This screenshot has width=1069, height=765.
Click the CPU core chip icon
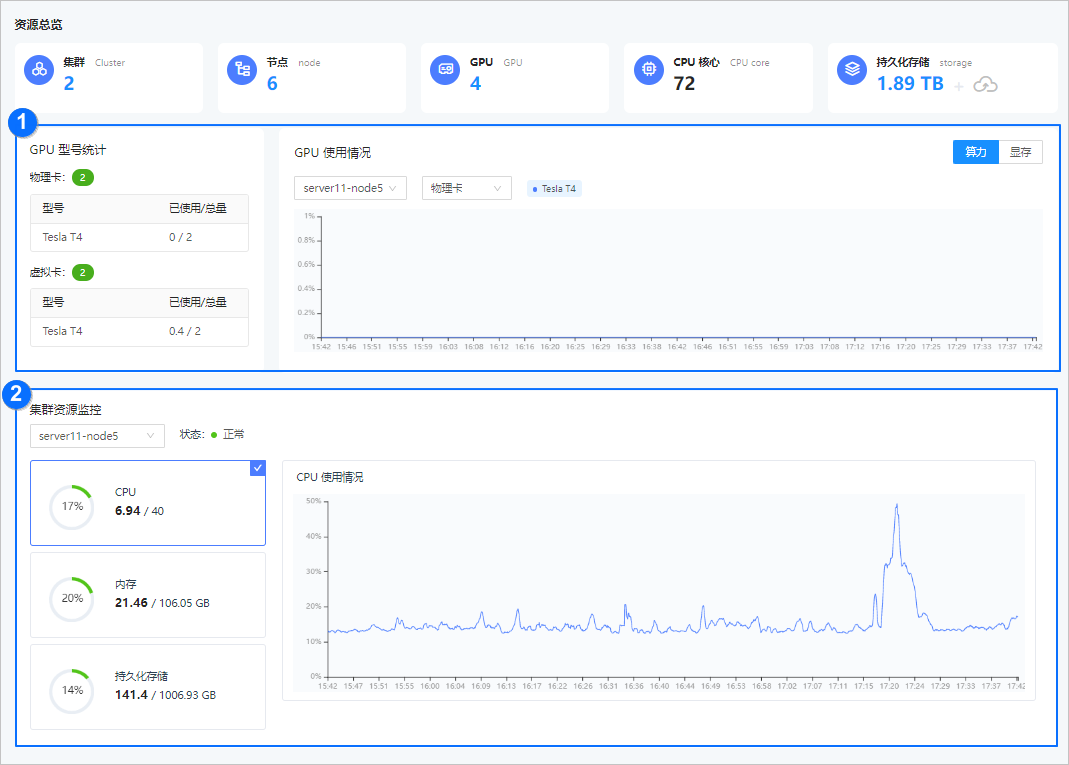(x=648, y=70)
